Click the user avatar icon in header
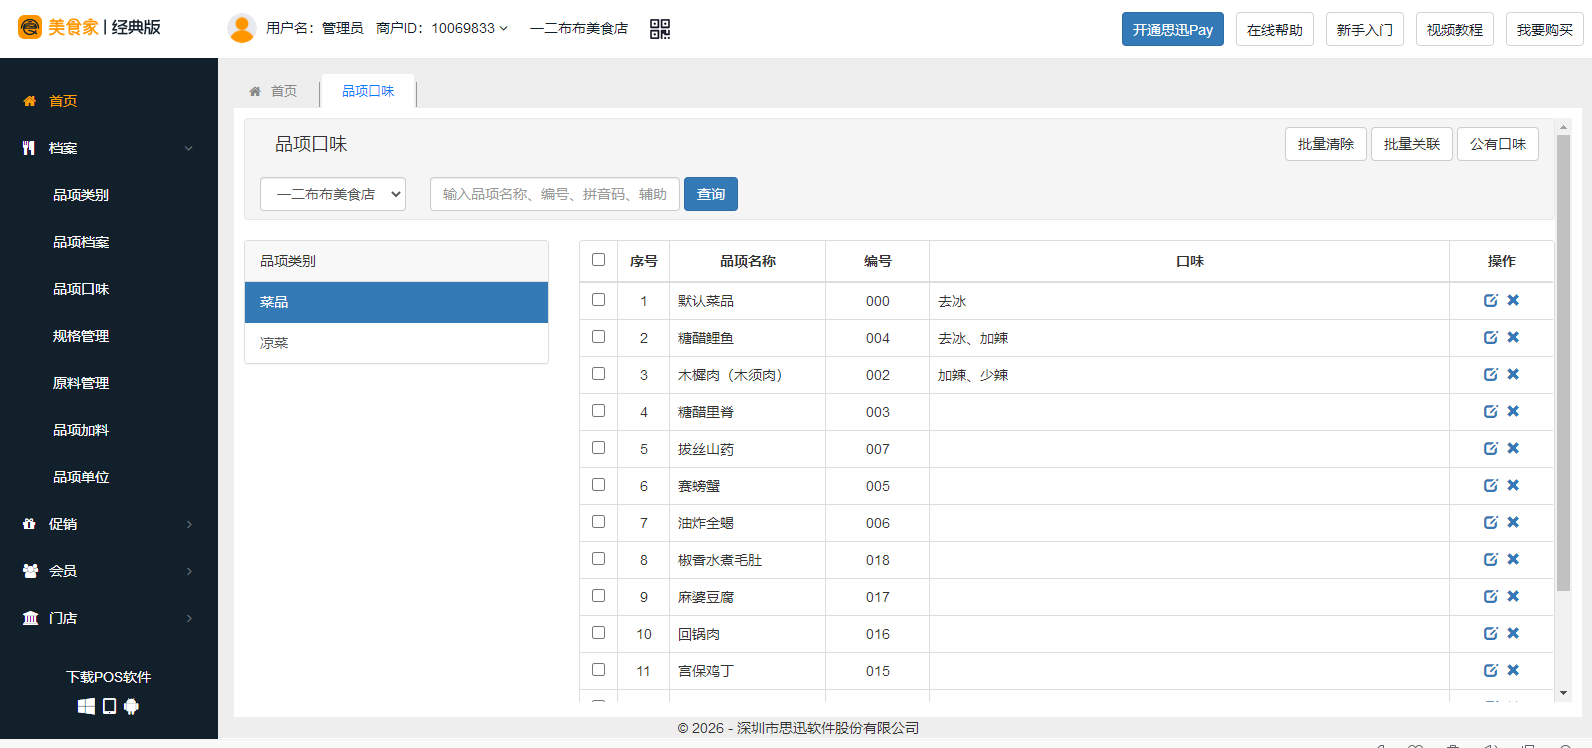This screenshot has height=748, width=1592. (242, 28)
